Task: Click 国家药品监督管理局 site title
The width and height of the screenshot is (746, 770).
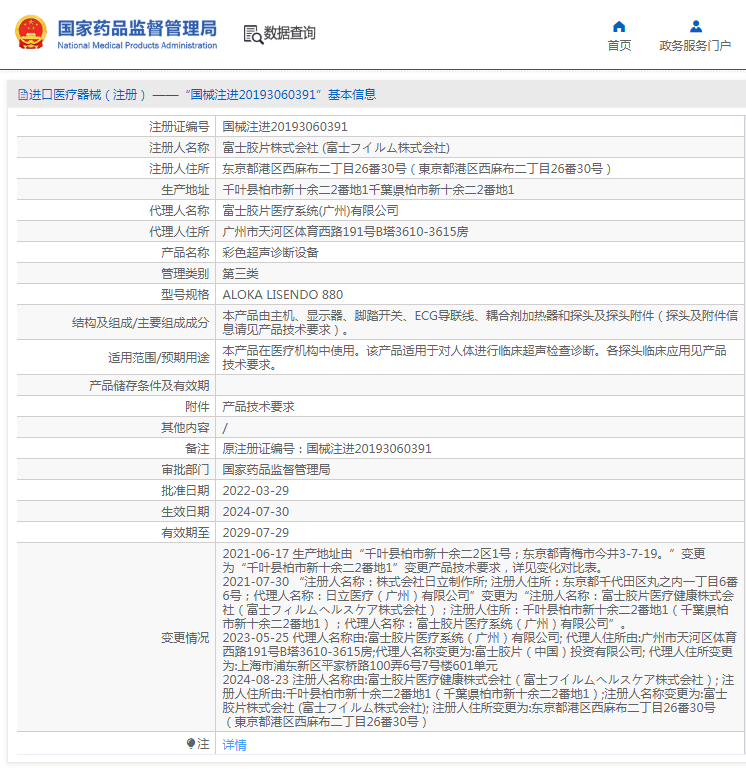Action: (137, 28)
